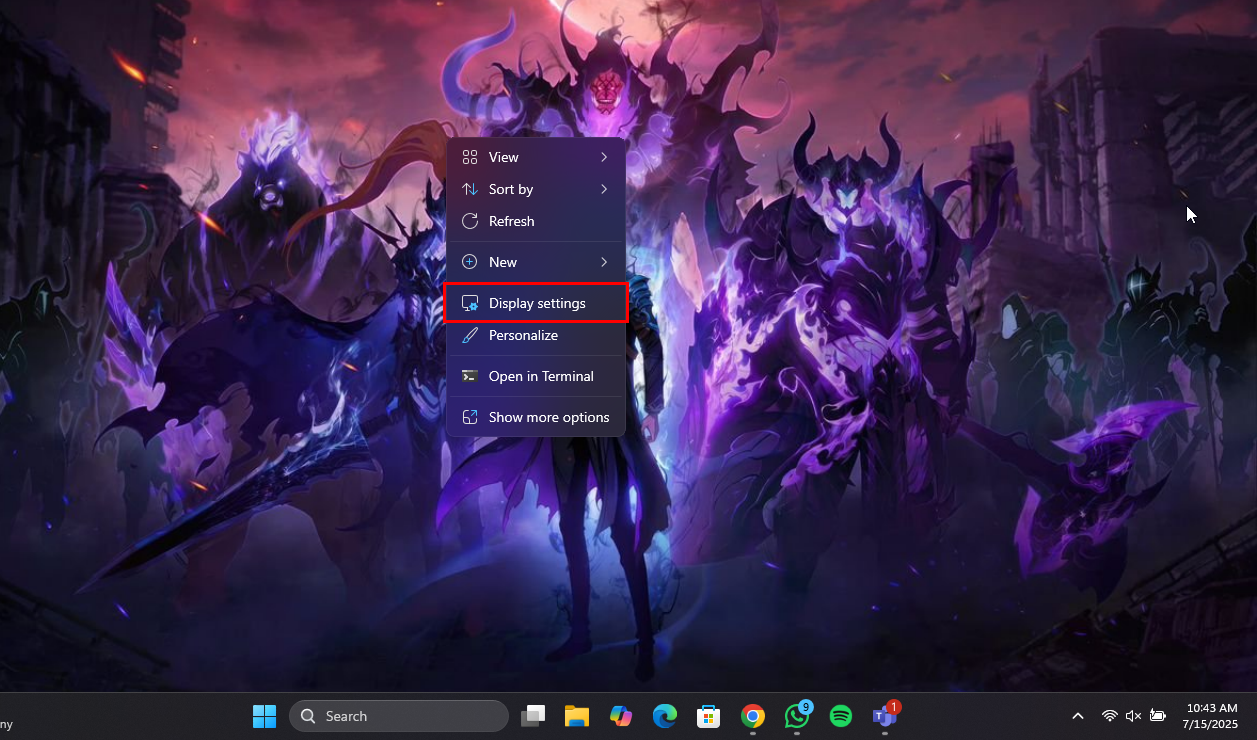Open the Sort by submenu
The height and width of the screenshot is (740, 1257).
(536, 189)
